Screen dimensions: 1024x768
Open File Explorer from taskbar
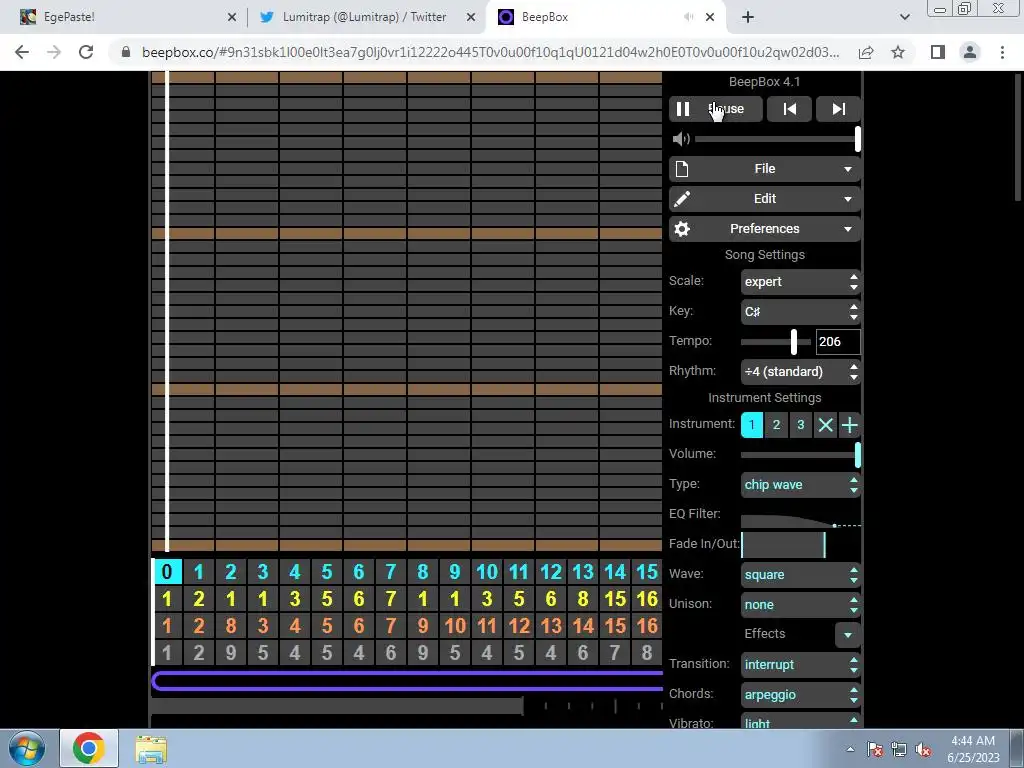point(151,749)
